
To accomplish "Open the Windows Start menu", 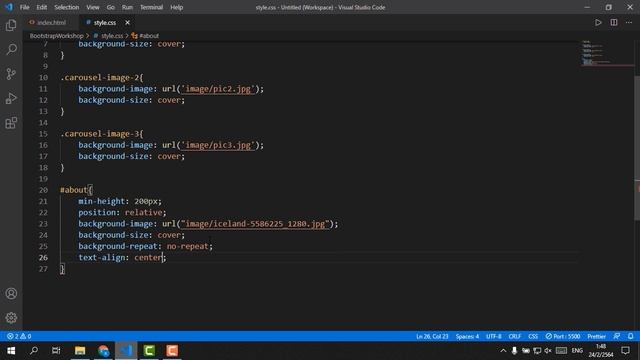I will click(11, 351).
